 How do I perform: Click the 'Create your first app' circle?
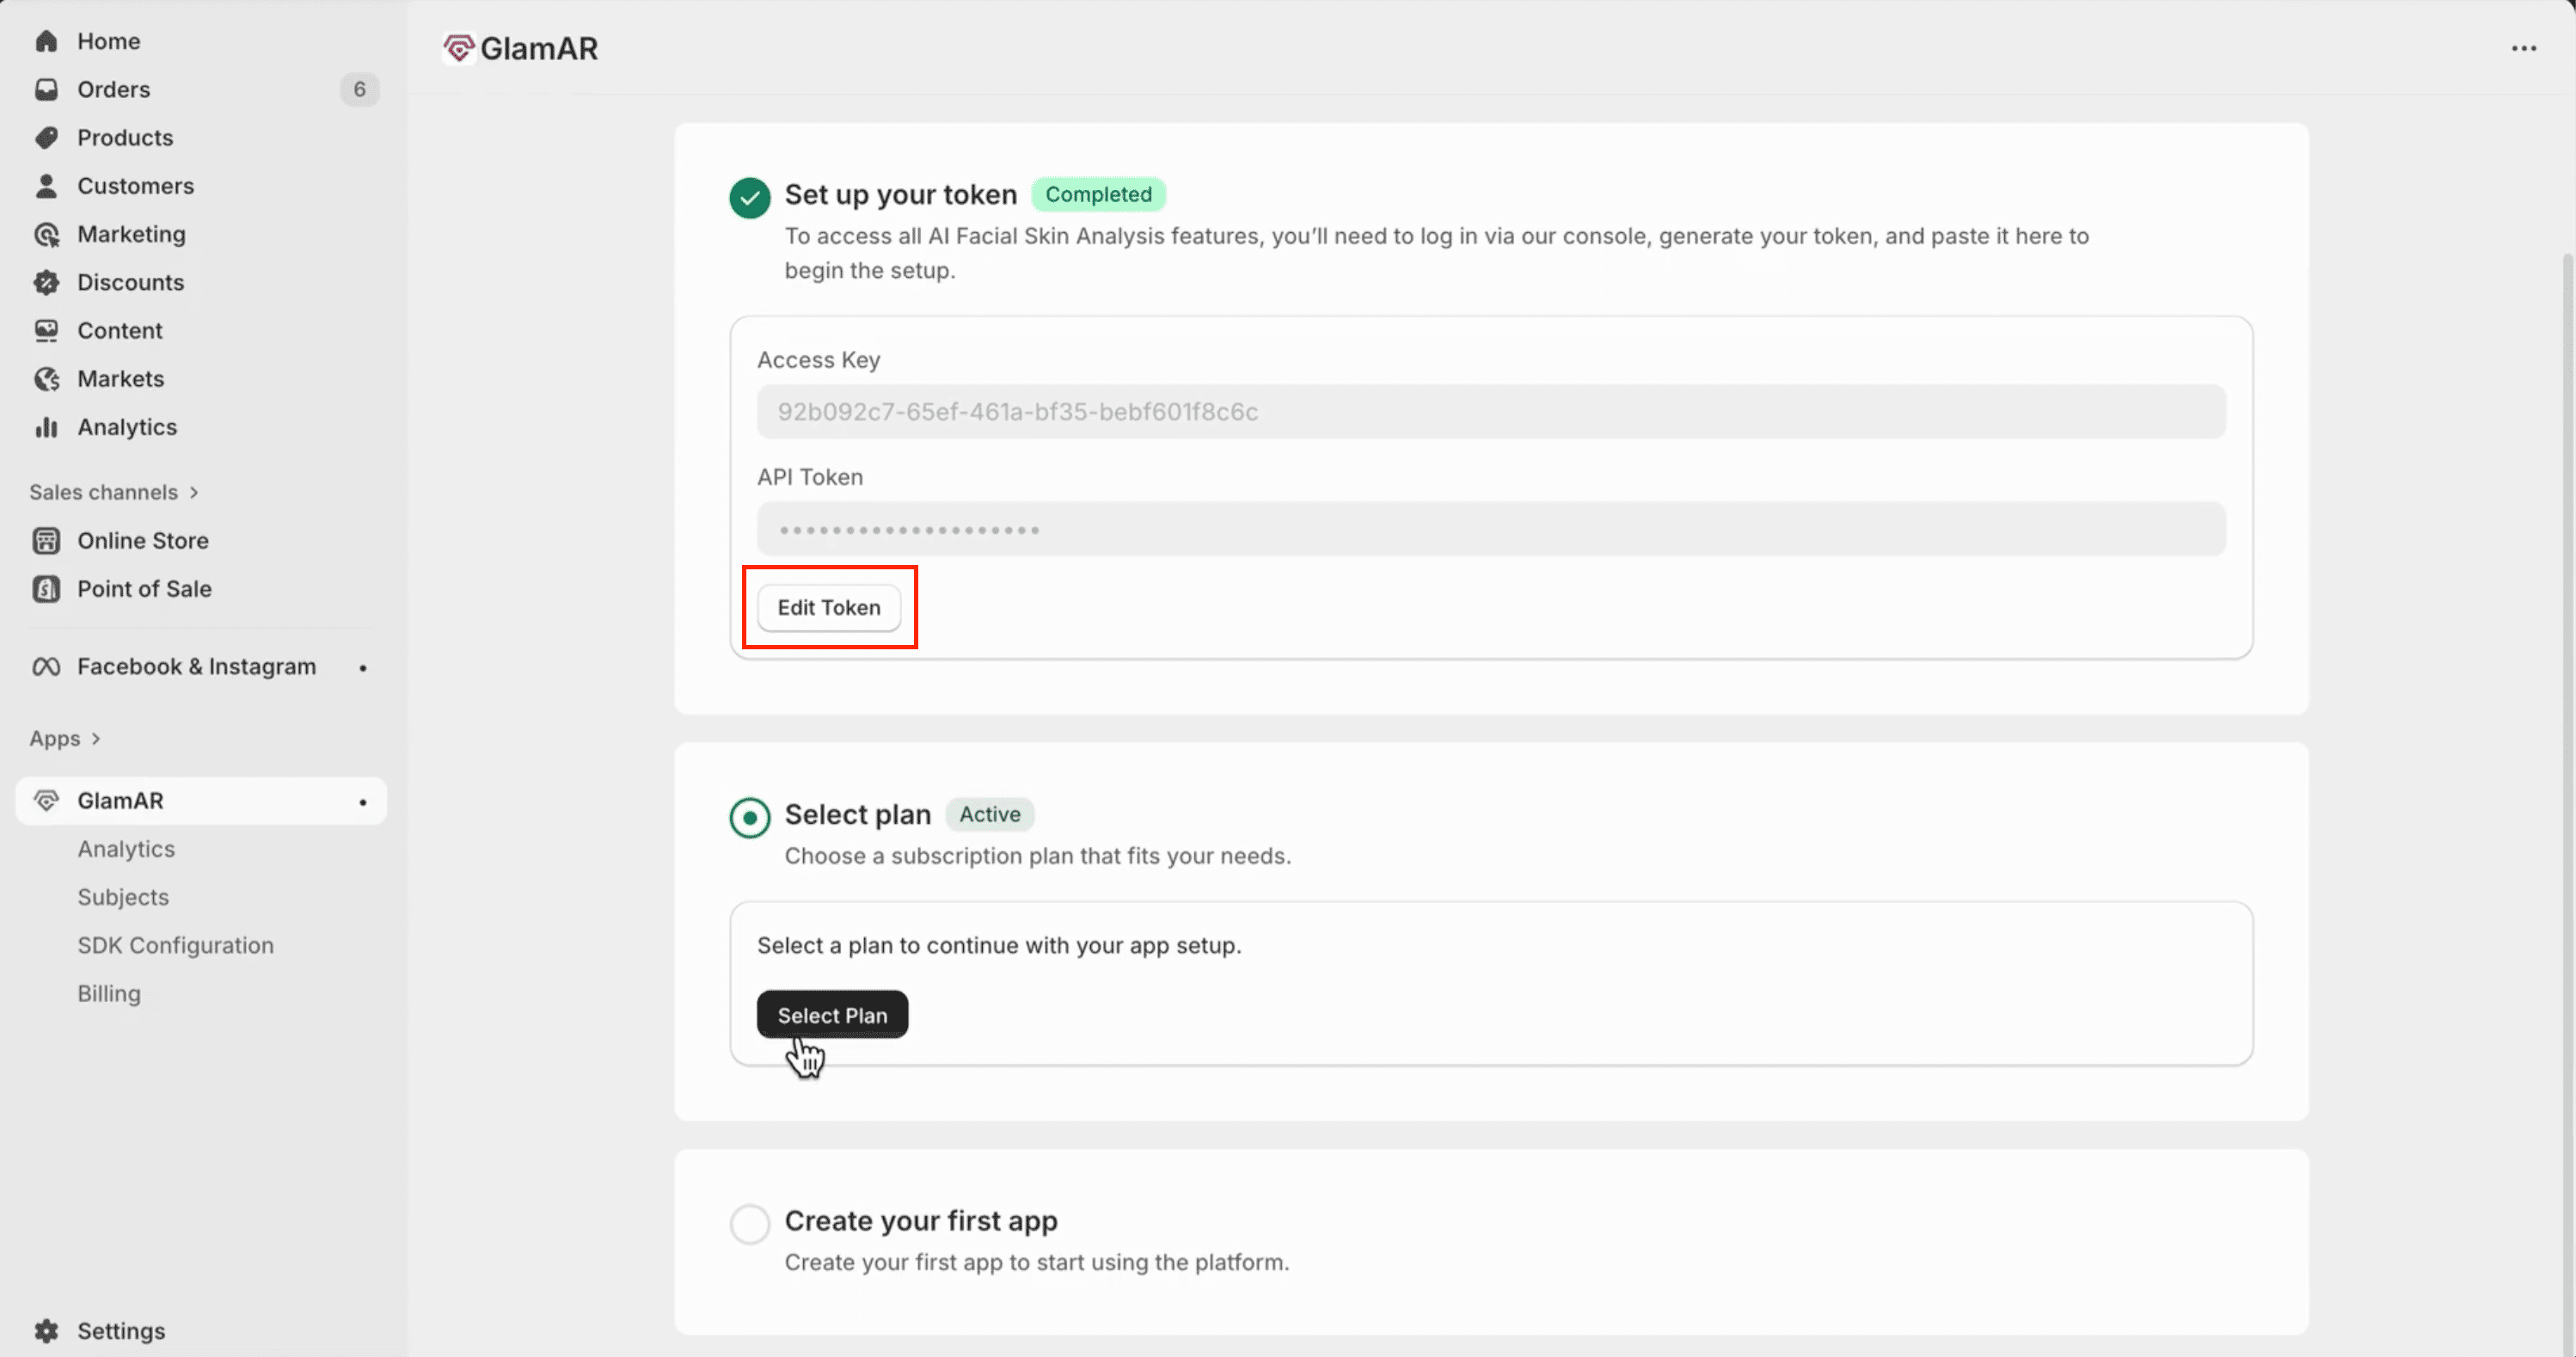coord(749,1223)
